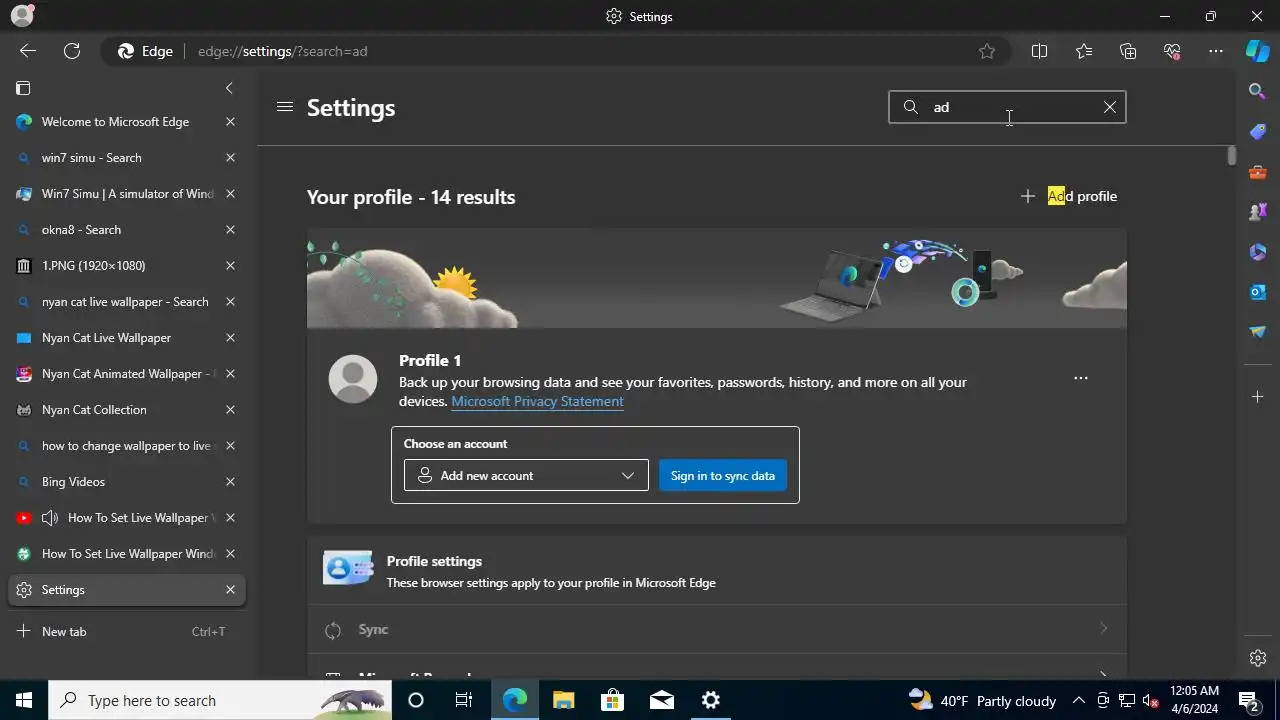
Task: Open the notification center
Action: (1249, 700)
